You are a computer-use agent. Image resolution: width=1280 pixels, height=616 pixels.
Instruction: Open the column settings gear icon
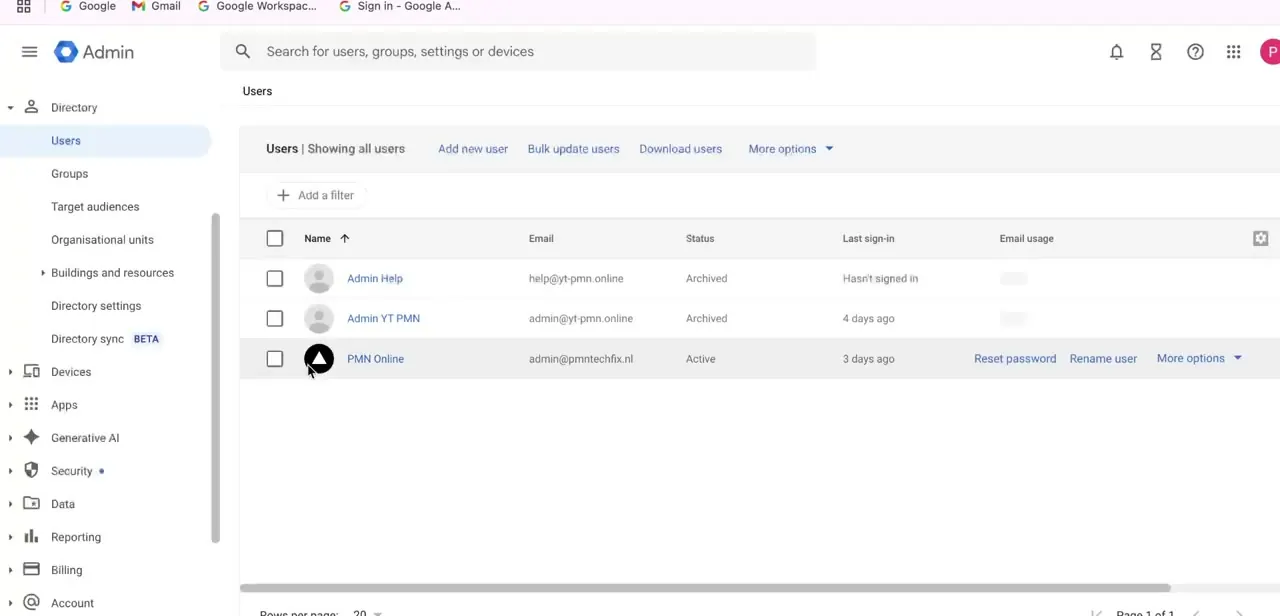(1260, 238)
